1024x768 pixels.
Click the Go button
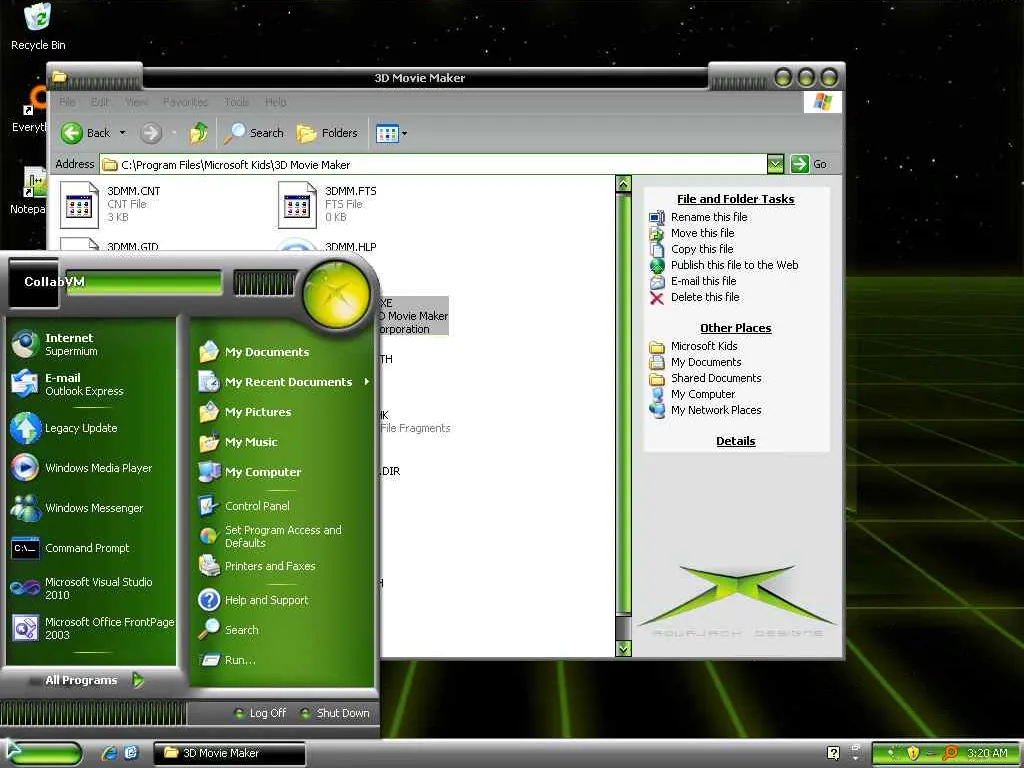click(x=809, y=164)
